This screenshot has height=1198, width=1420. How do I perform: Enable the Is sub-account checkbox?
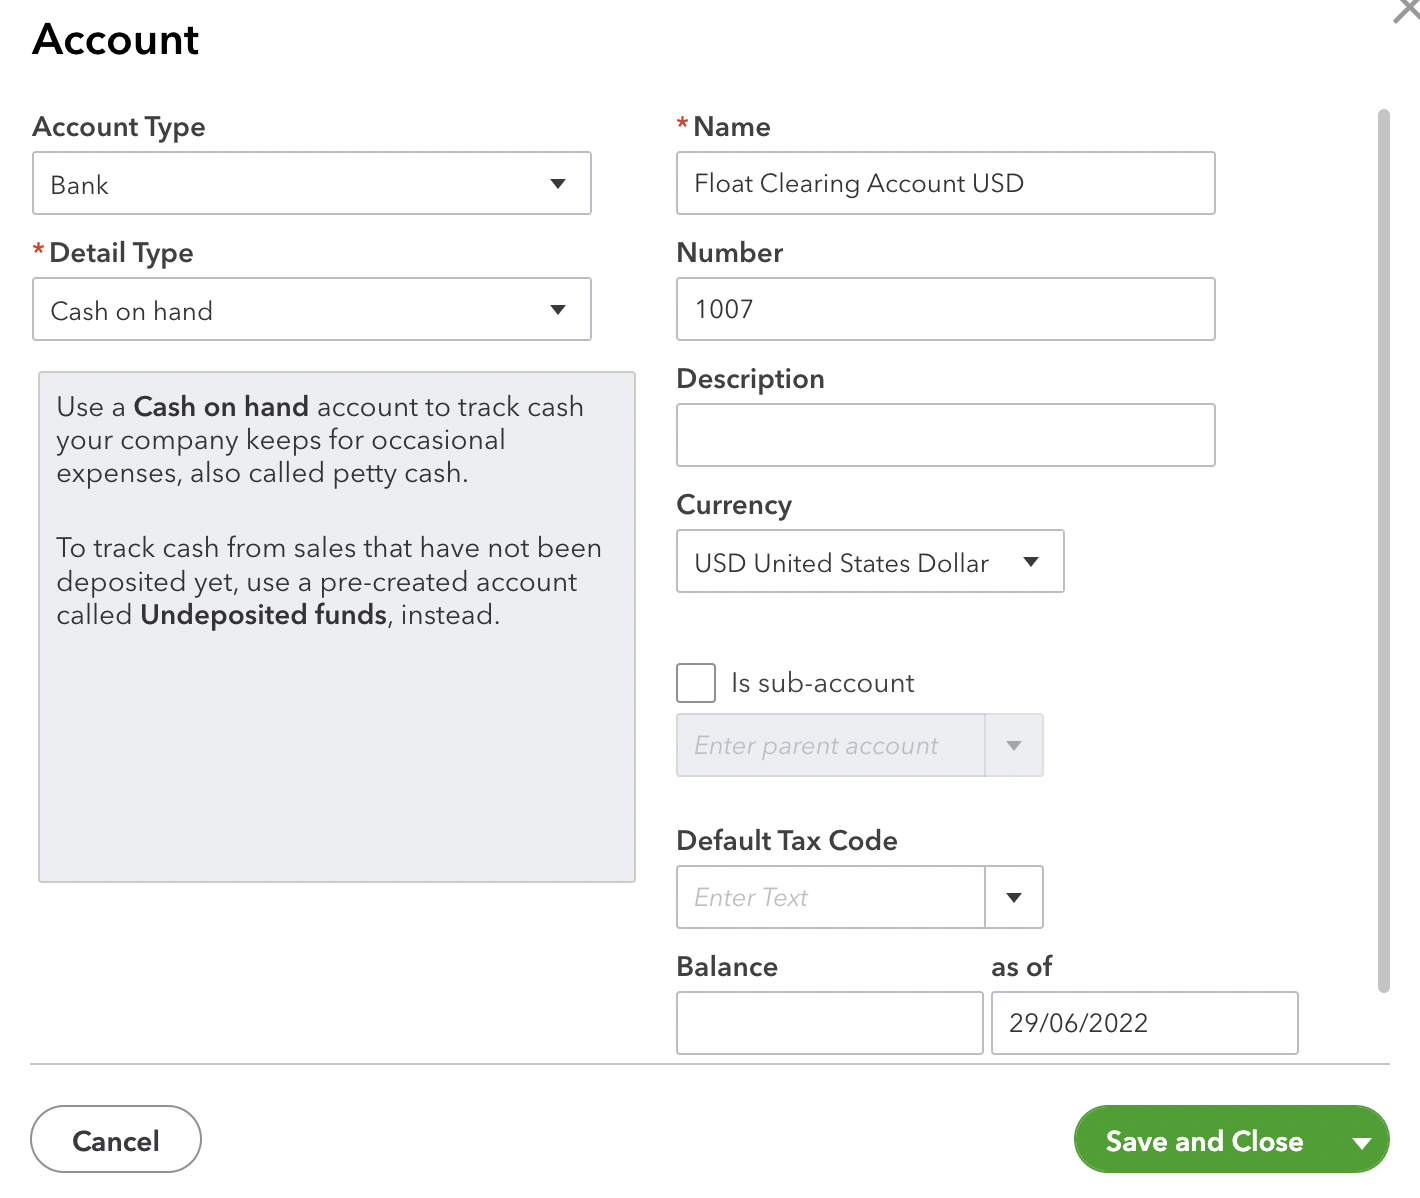point(696,683)
